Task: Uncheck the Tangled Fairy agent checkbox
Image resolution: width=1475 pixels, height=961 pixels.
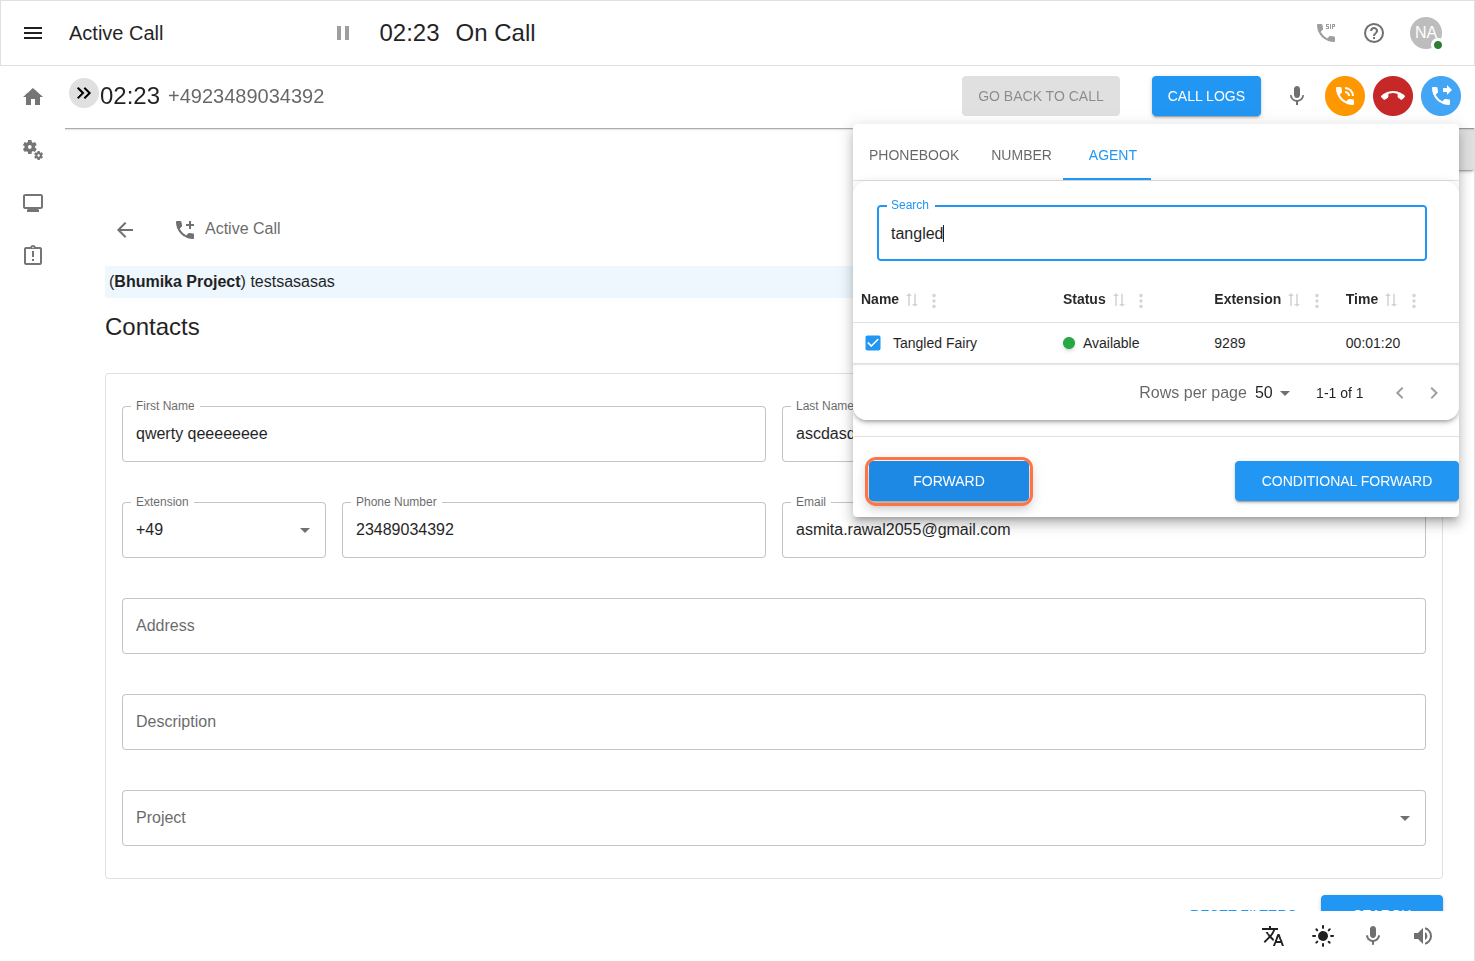Action: [x=873, y=343]
